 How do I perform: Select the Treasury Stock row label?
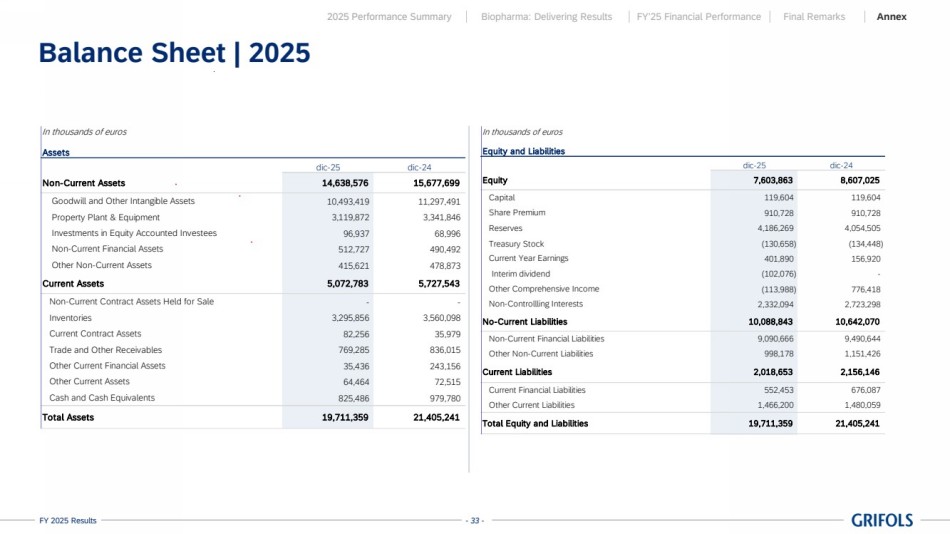coord(516,244)
